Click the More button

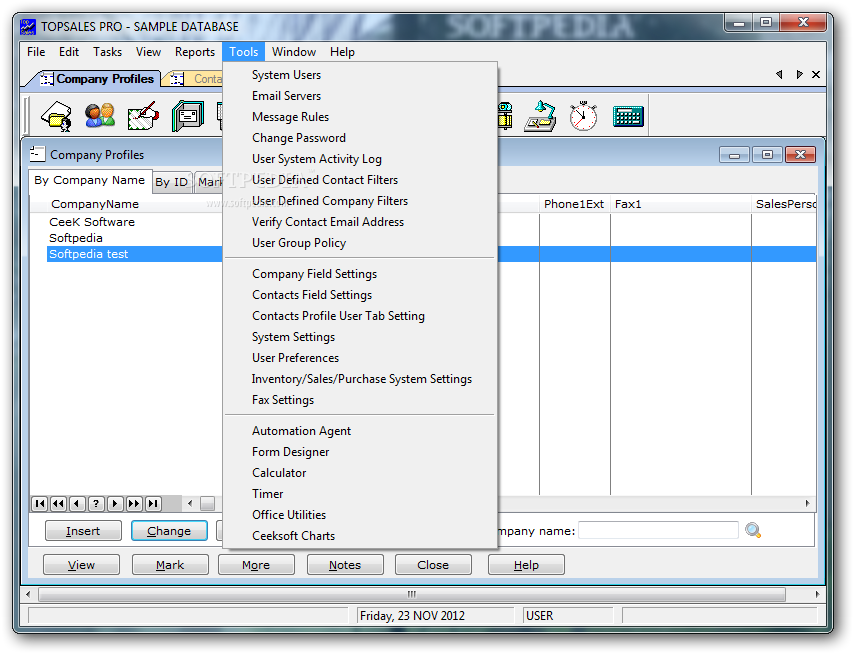tap(256, 565)
